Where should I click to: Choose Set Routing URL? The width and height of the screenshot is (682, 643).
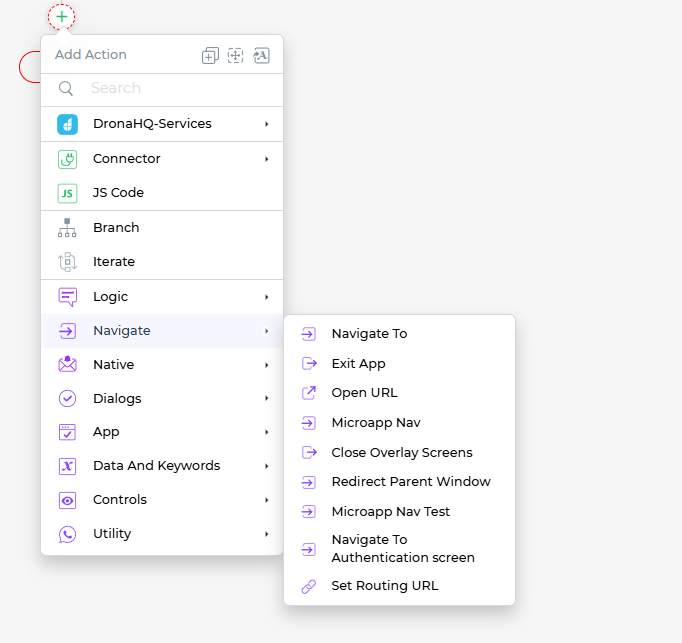399,586
